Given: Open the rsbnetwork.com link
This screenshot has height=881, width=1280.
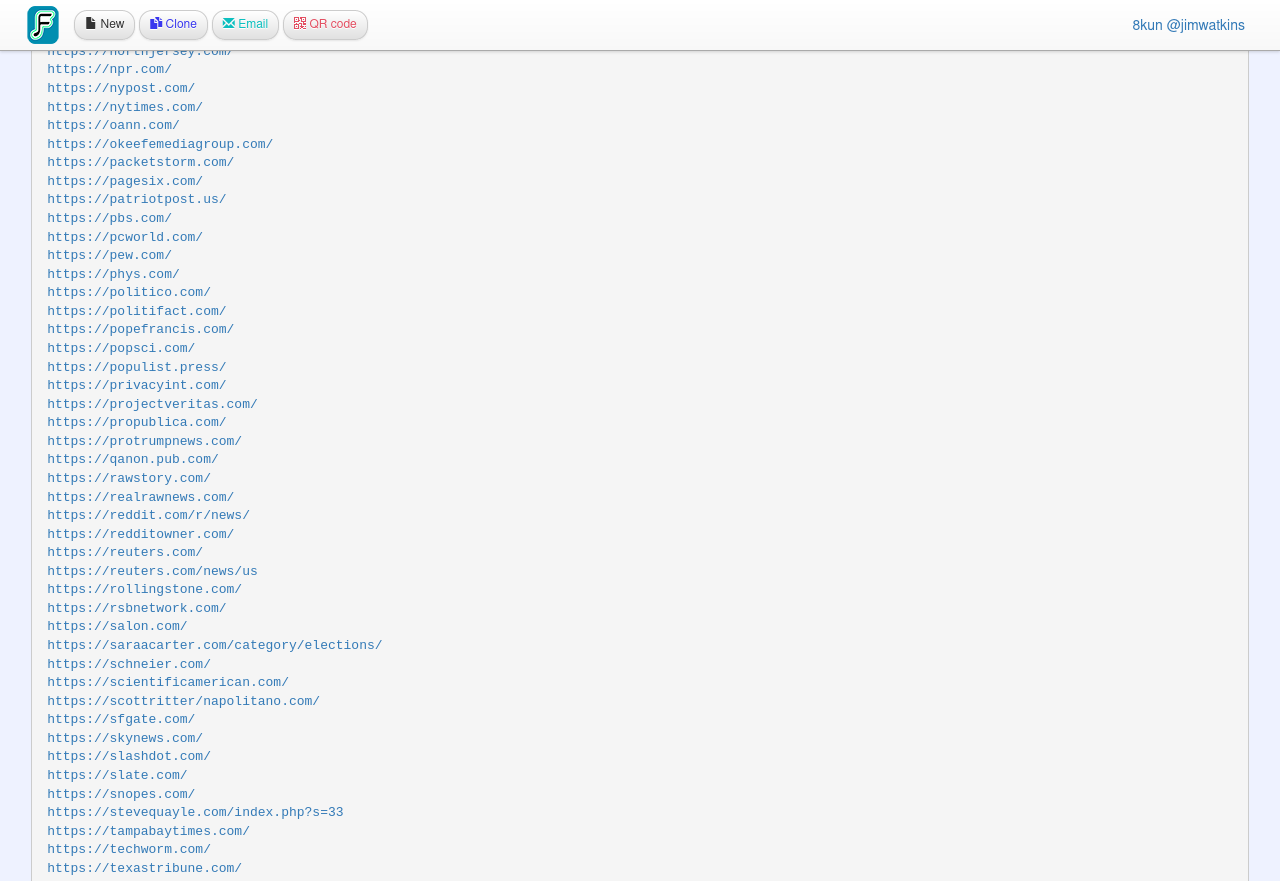Looking at the screenshot, I should click(x=137, y=609).
